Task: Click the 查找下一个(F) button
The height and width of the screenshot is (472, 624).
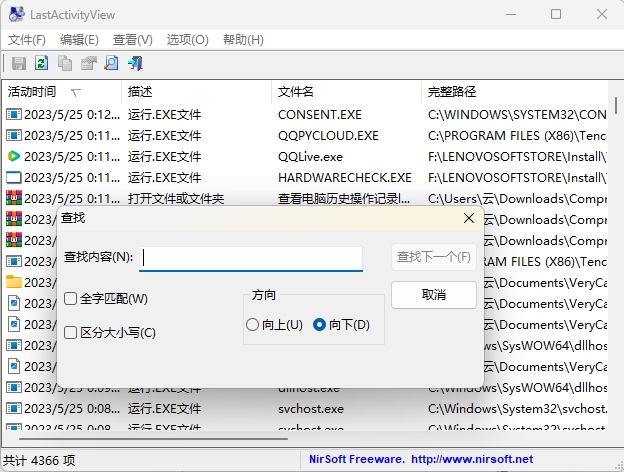Action: tap(434, 257)
